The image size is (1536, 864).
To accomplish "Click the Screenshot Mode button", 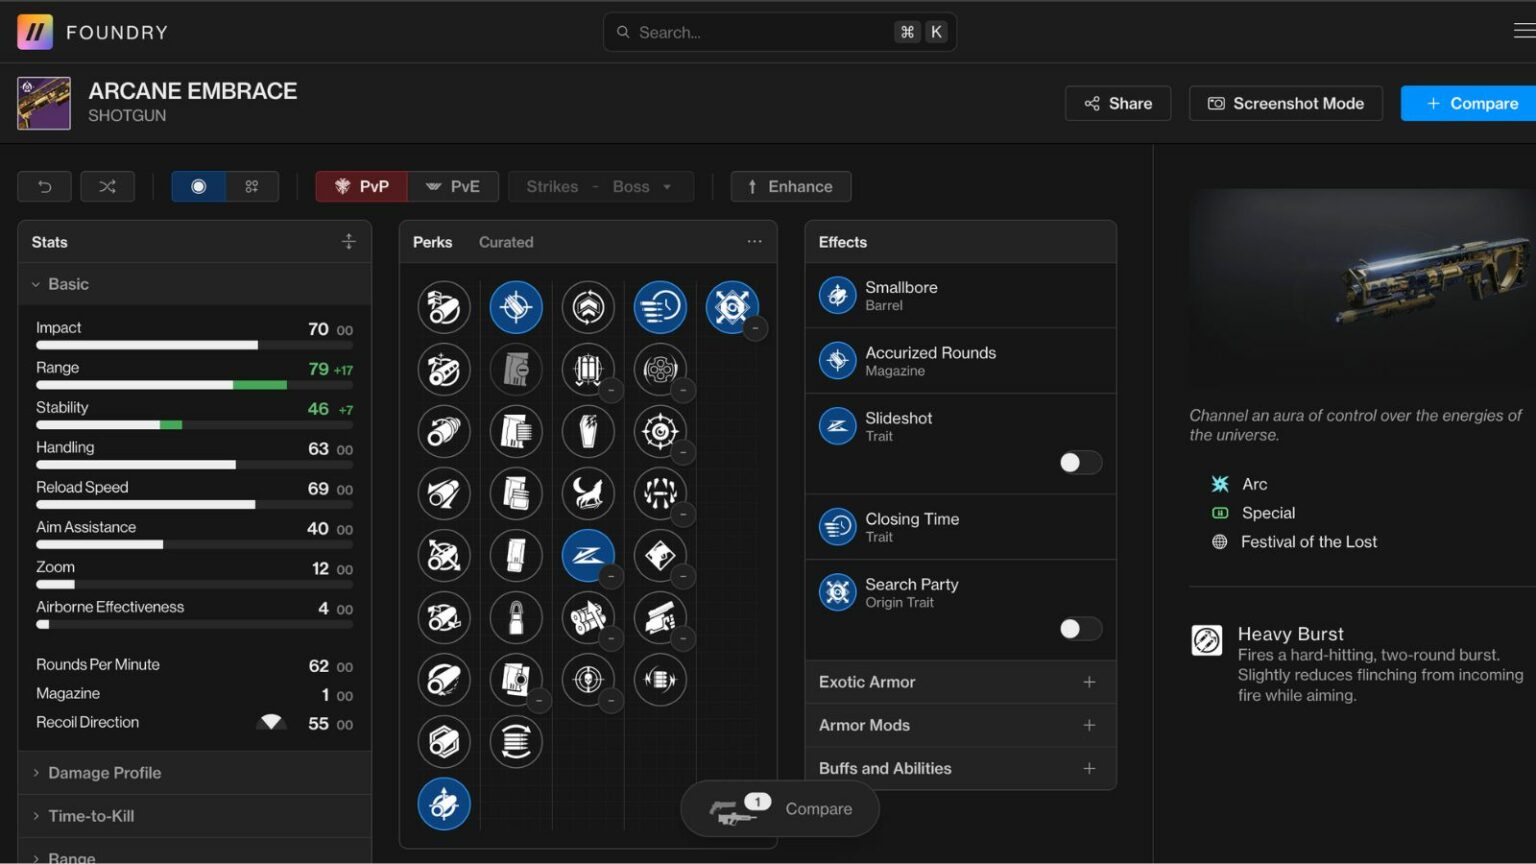I will [1285, 103].
